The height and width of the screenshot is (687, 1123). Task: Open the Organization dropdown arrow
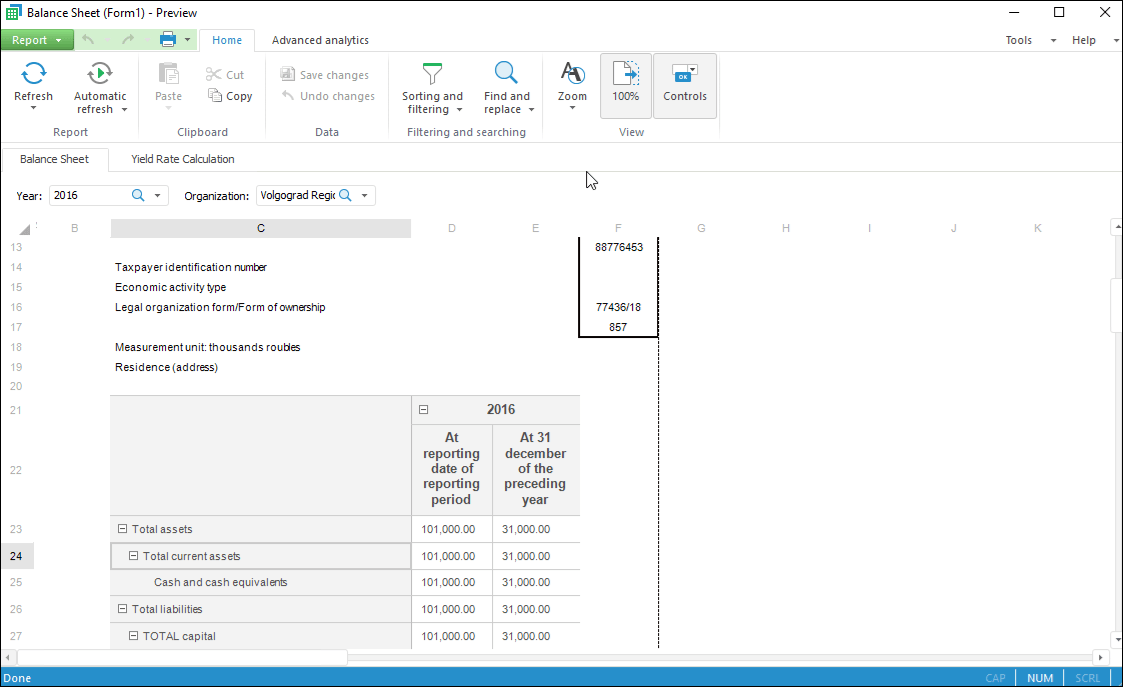(364, 196)
